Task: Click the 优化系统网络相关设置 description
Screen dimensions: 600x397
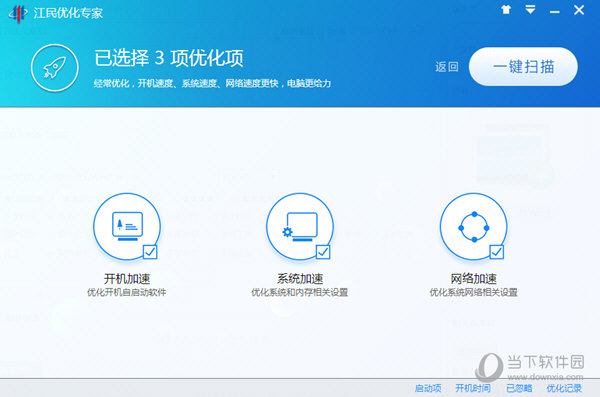Action: (473, 292)
